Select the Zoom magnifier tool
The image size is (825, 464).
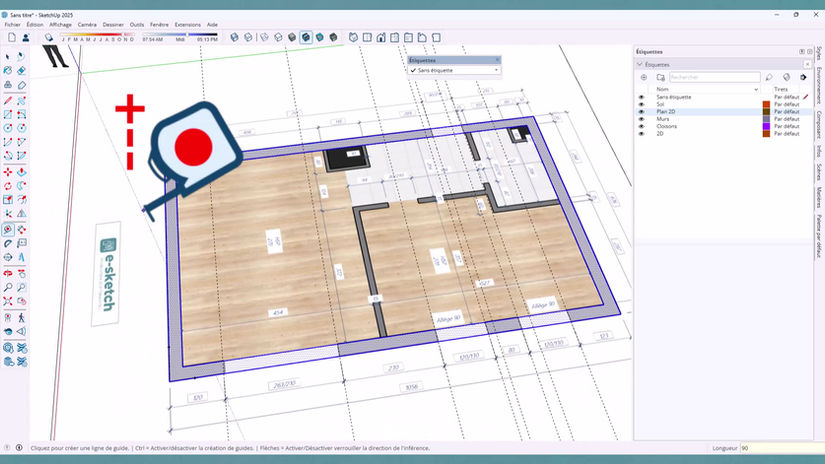click(8, 287)
